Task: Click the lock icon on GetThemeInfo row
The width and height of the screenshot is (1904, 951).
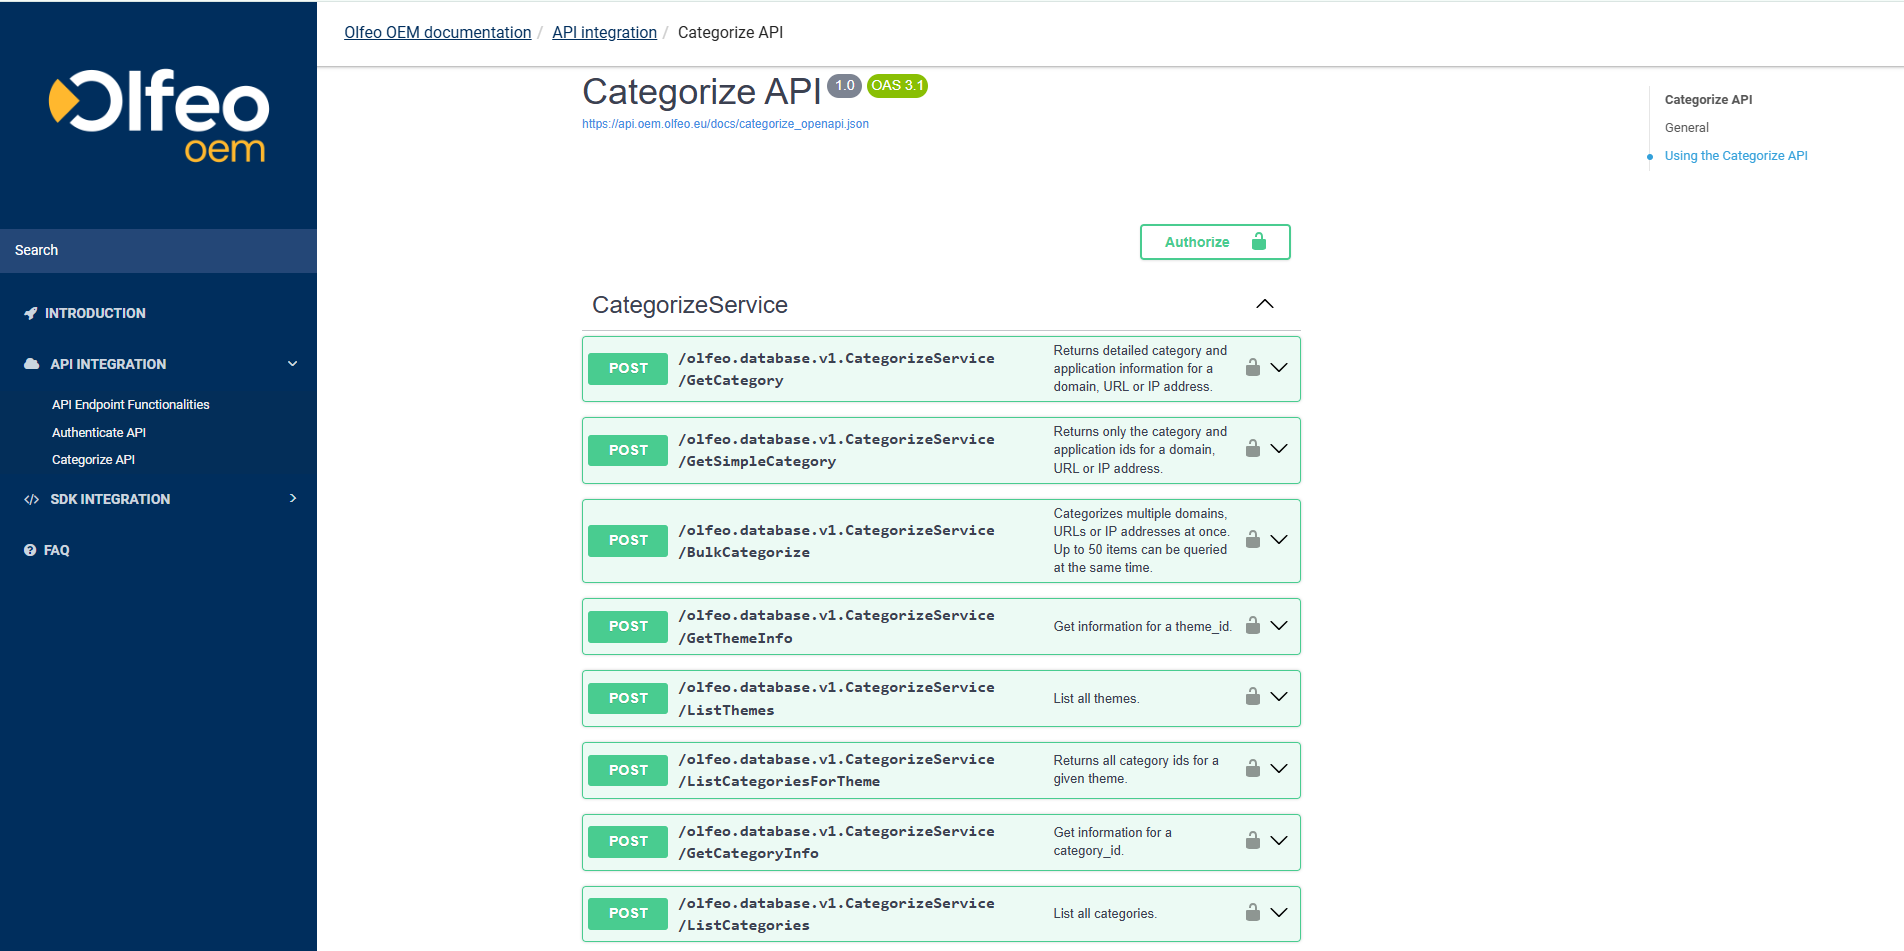Action: [1253, 626]
